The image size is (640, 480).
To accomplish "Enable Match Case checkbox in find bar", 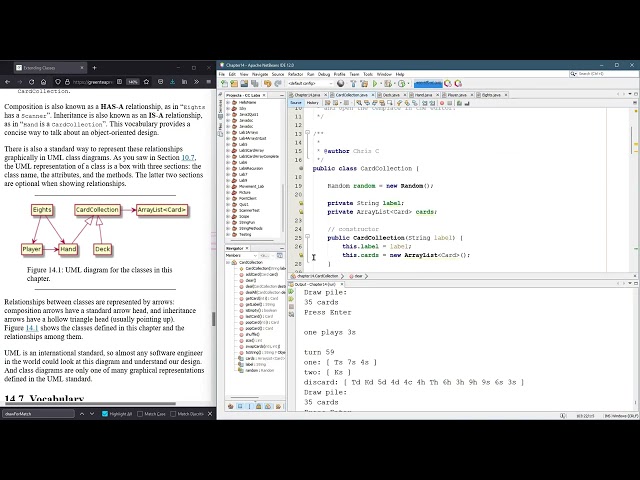I will click(140, 414).
